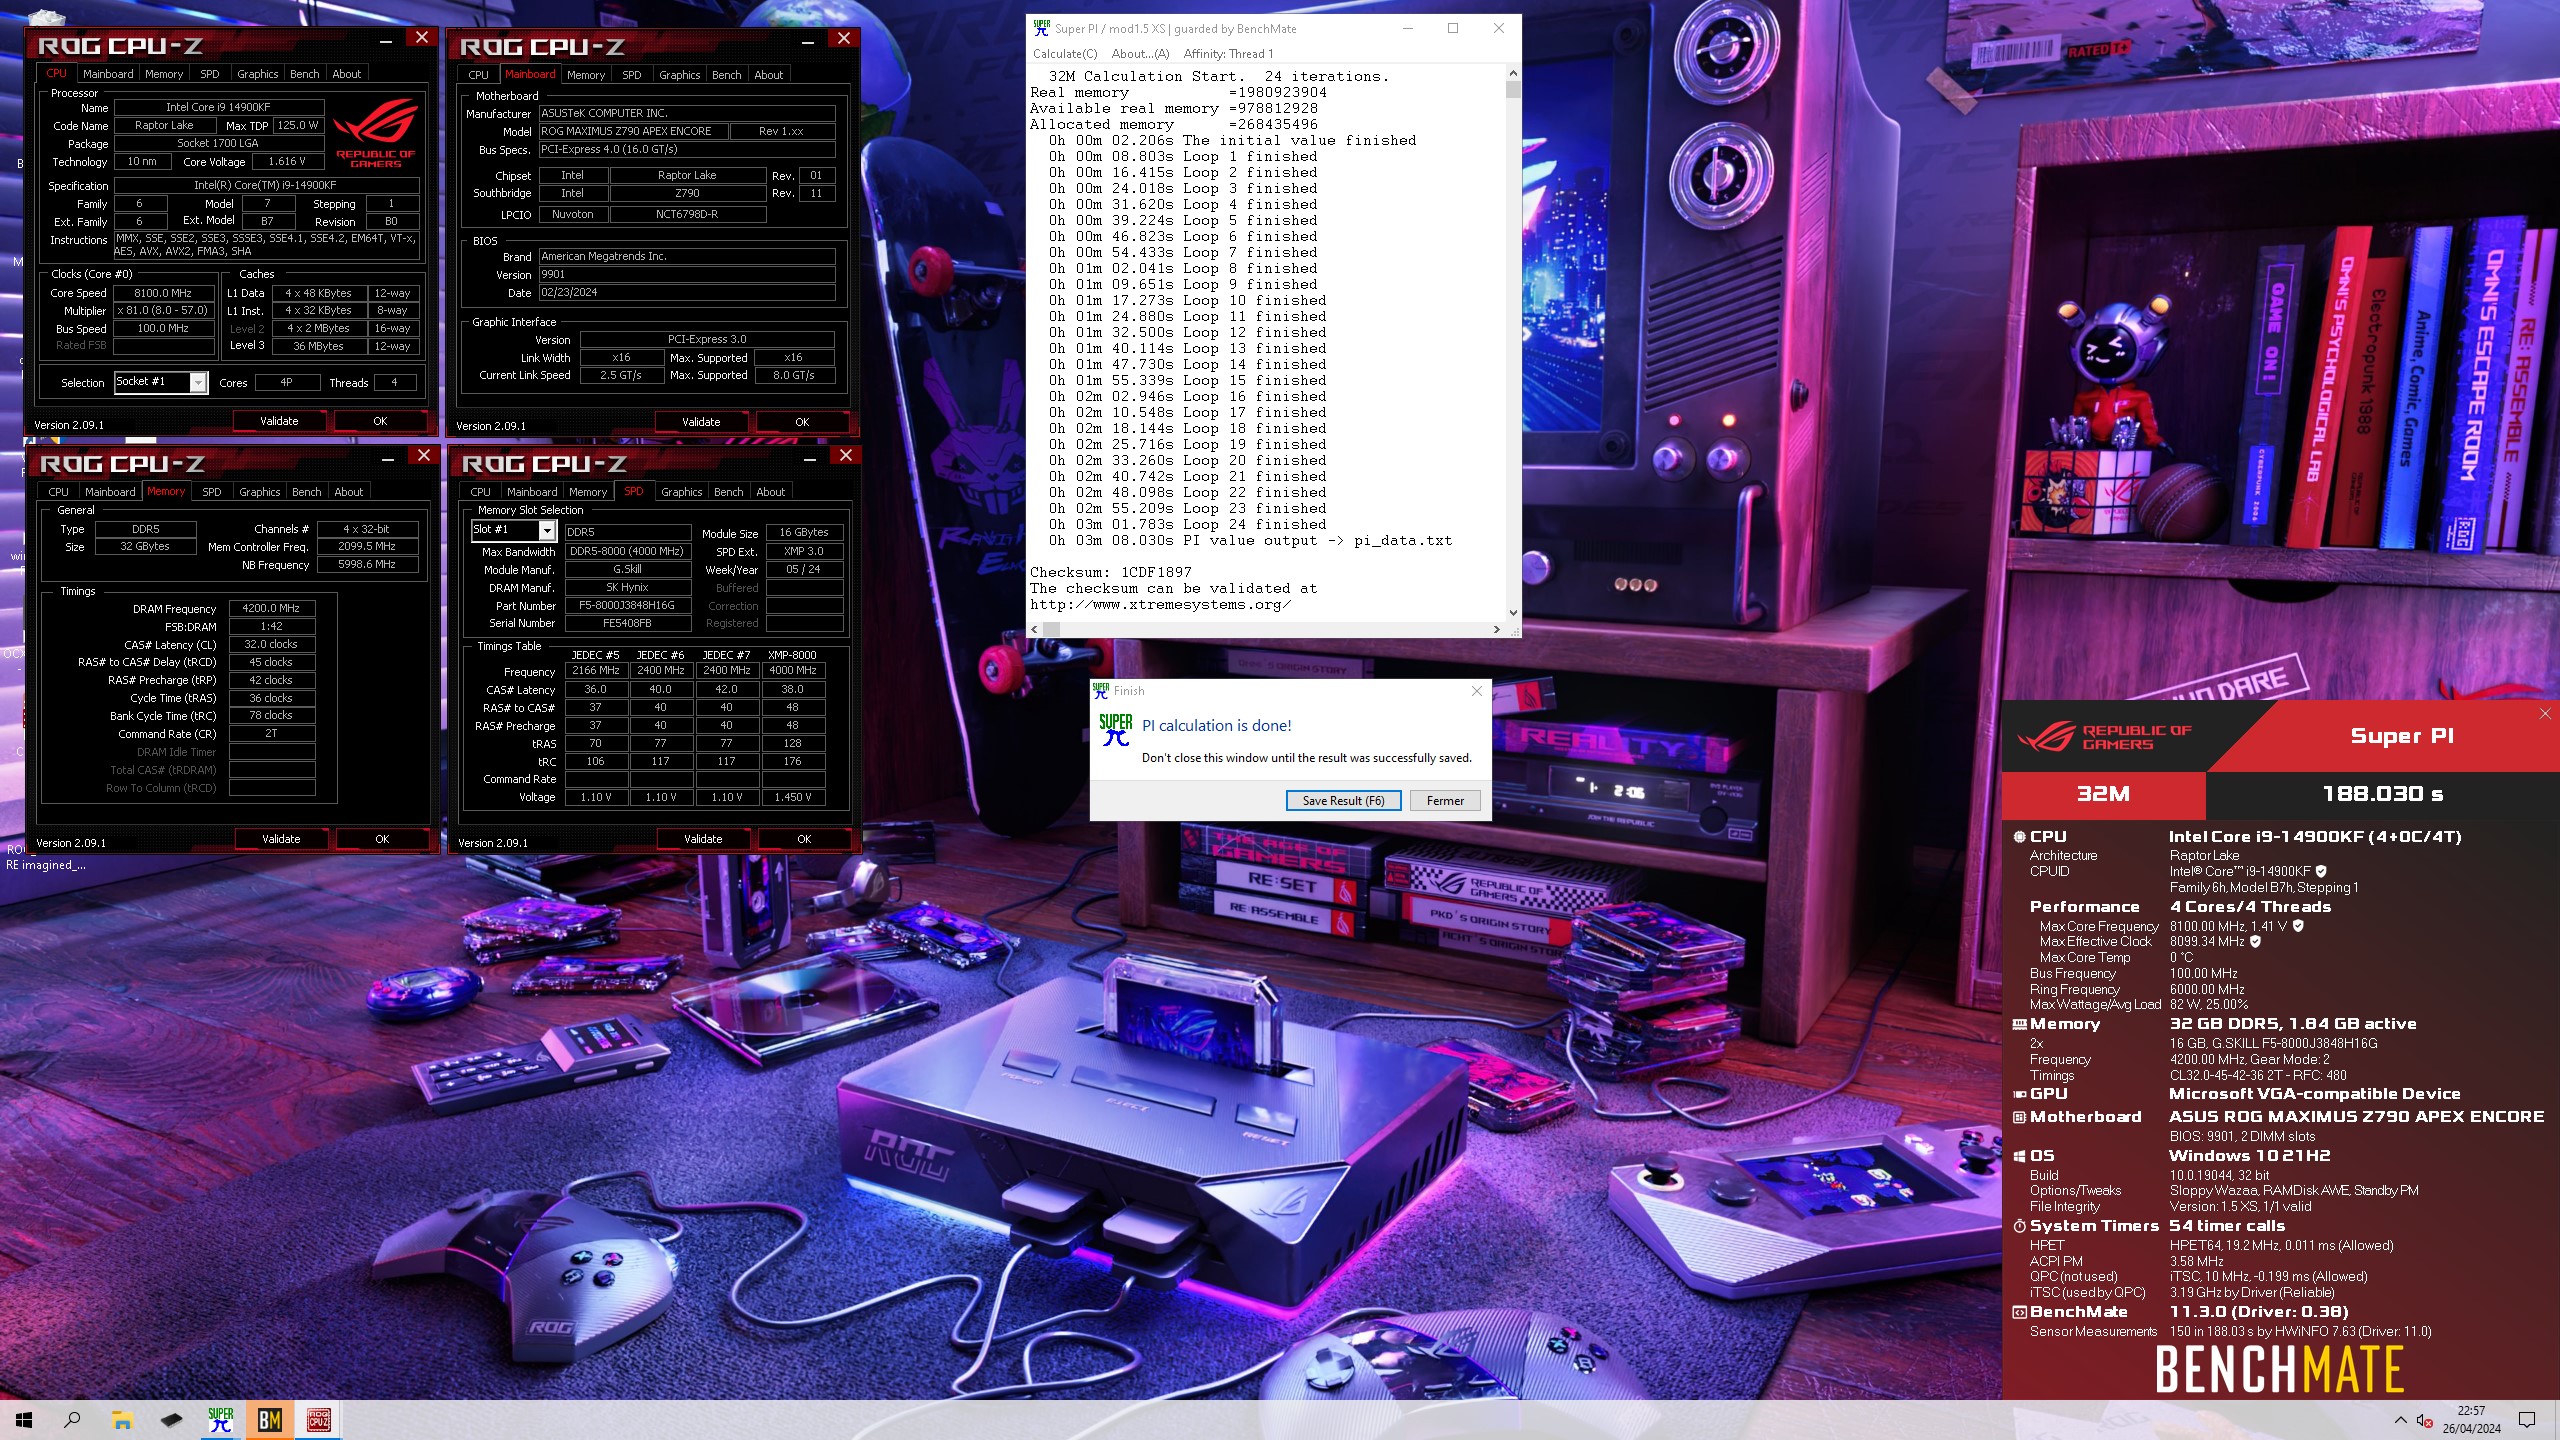Click NB Frequency 5998.6 MHz value
The image size is (2560, 1440).
367,564
